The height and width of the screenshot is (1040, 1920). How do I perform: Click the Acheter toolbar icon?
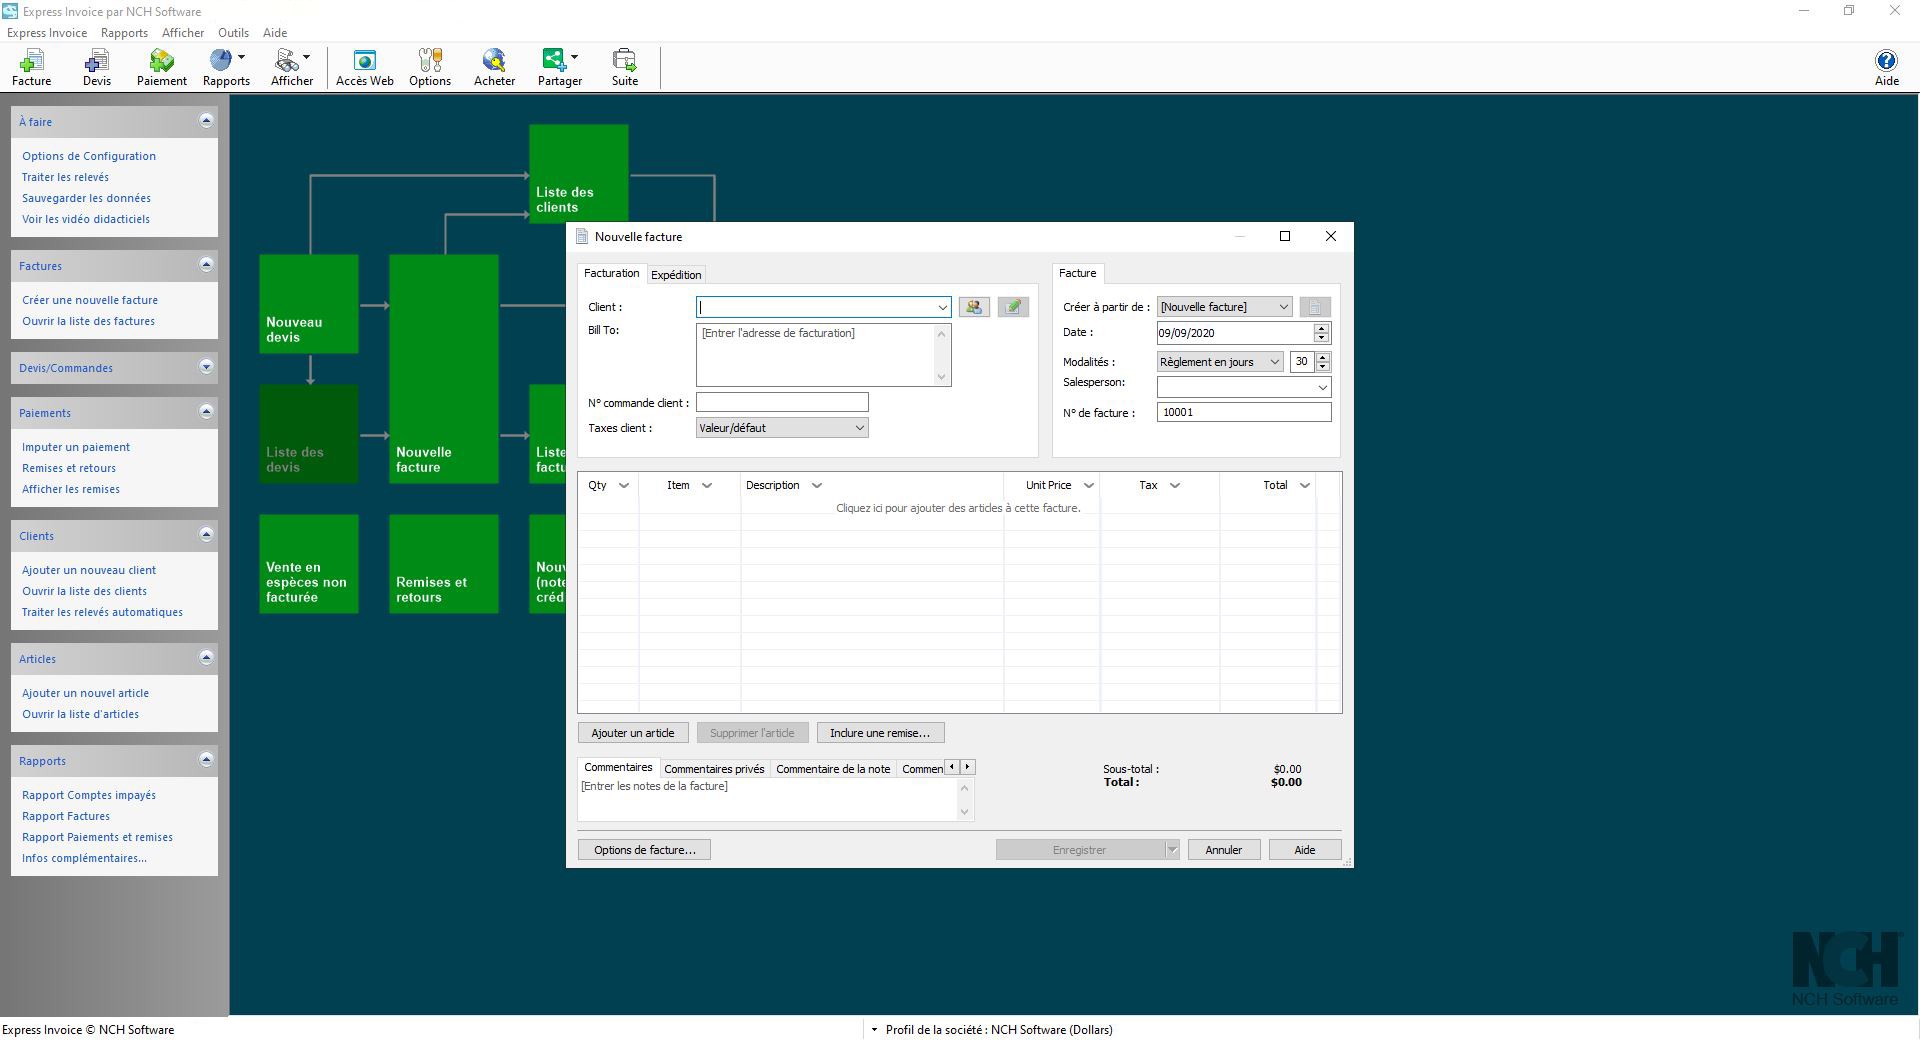[494, 68]
